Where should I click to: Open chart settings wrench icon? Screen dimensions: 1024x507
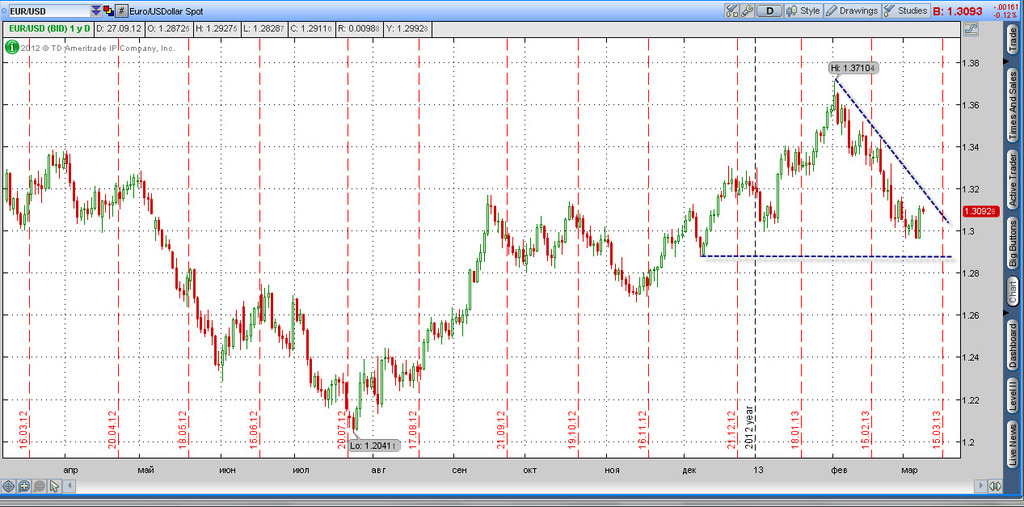pos(748,11)
